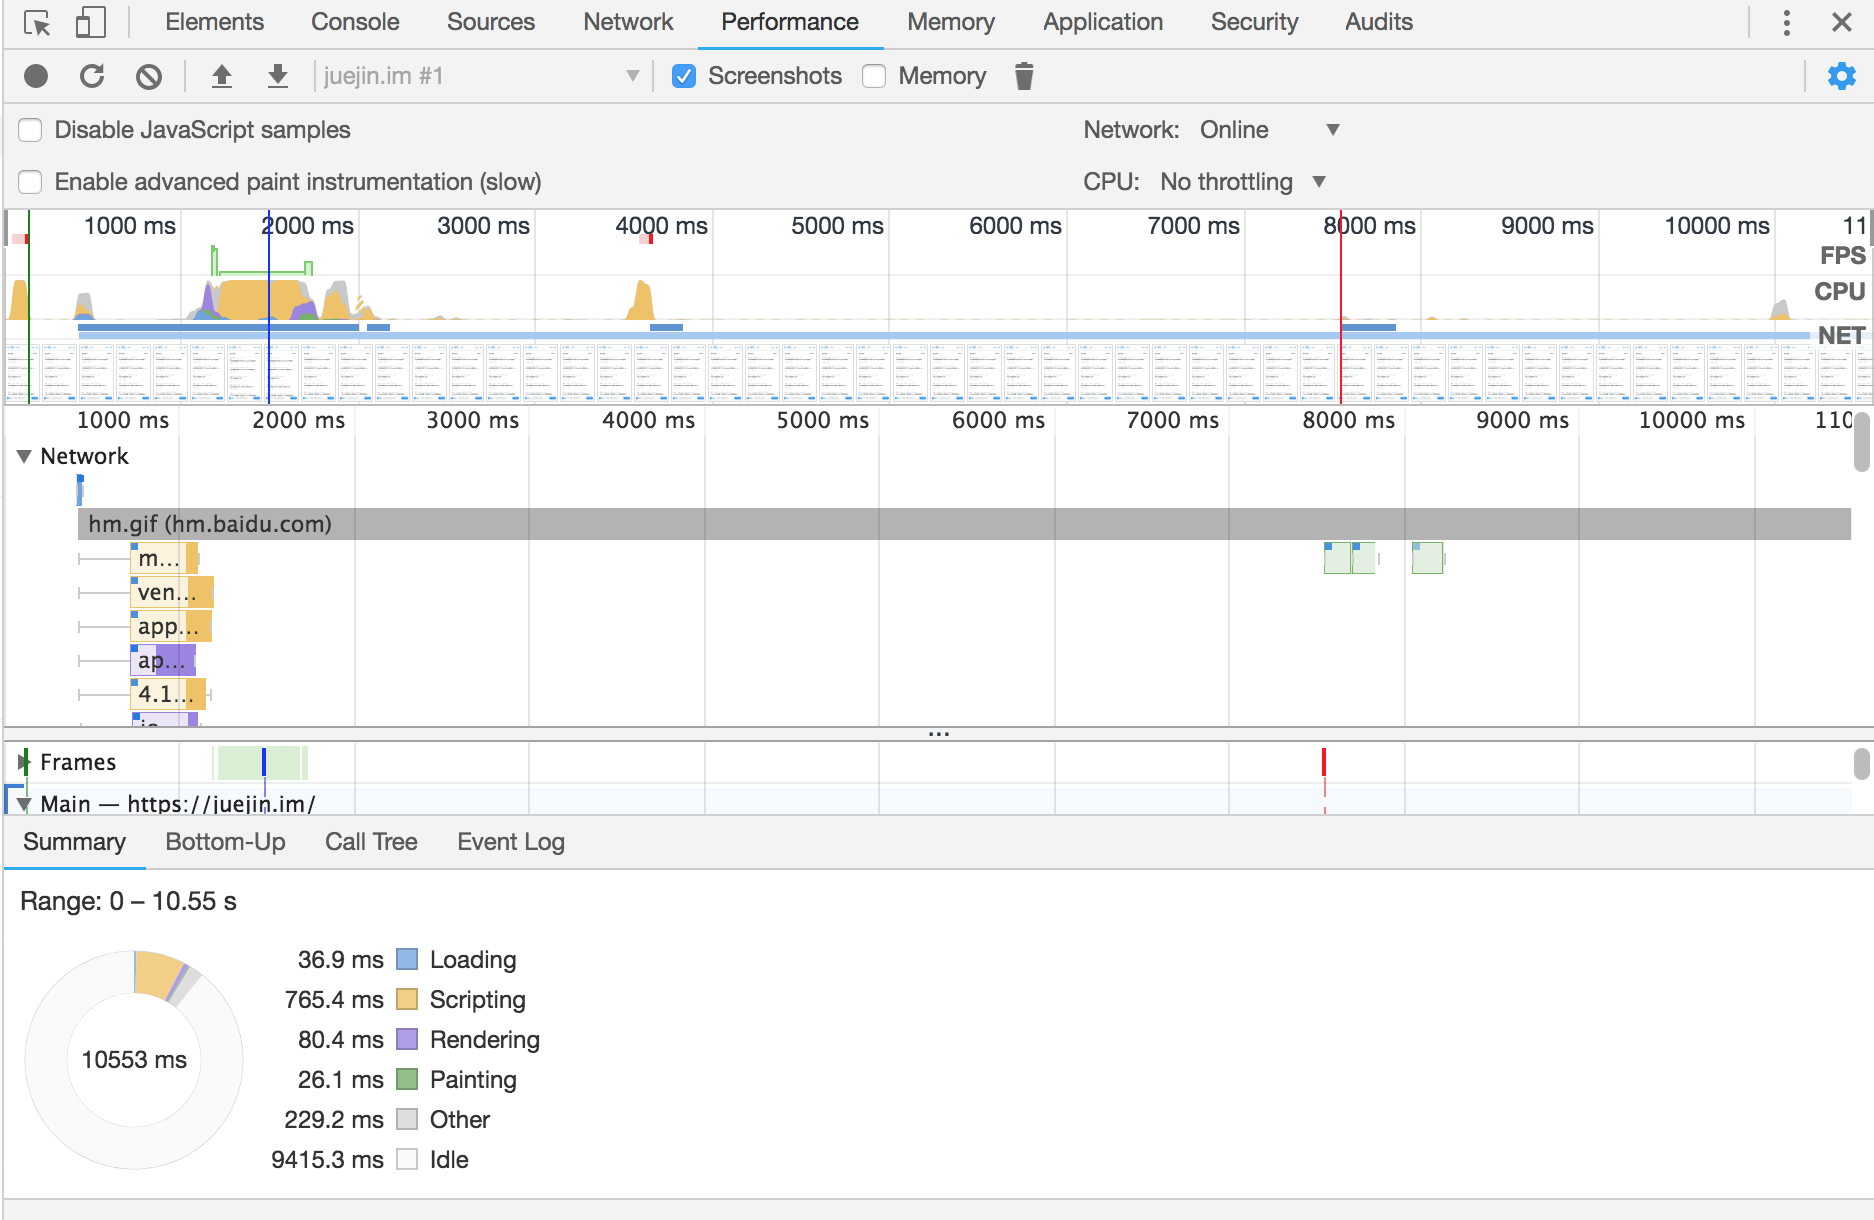Click the save profile download icon
This screenshot has height=1220, width=1874.
[278, 76]
